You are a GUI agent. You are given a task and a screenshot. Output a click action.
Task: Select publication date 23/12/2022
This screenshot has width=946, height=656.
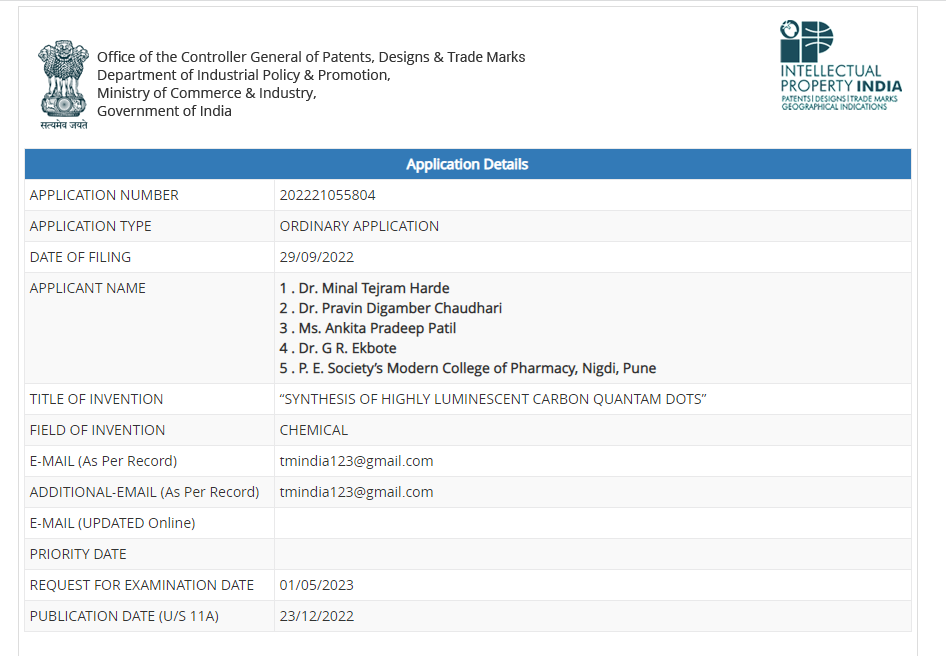[316, 616]
